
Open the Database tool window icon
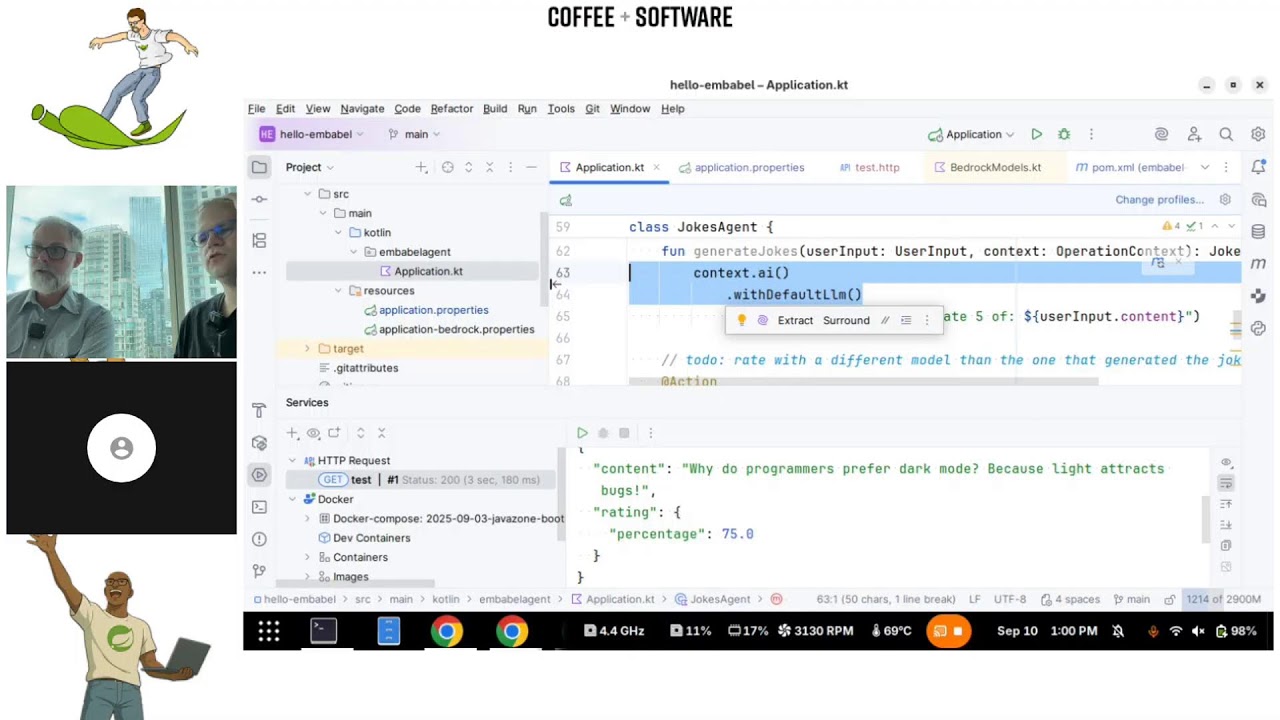[1258, 231]
